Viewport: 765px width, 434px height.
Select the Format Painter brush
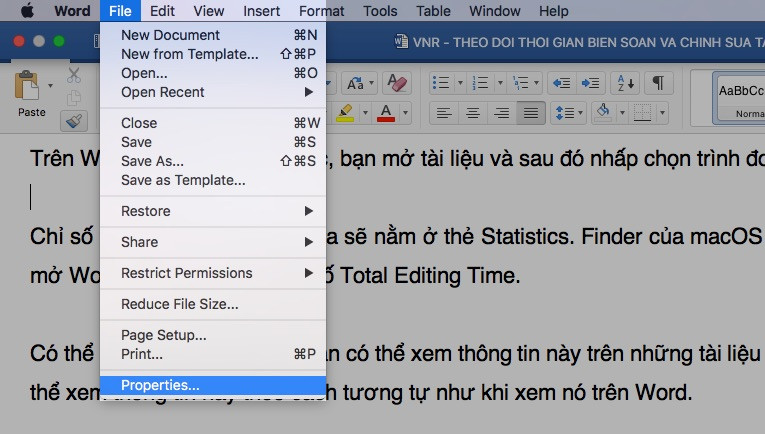[73, 120]
